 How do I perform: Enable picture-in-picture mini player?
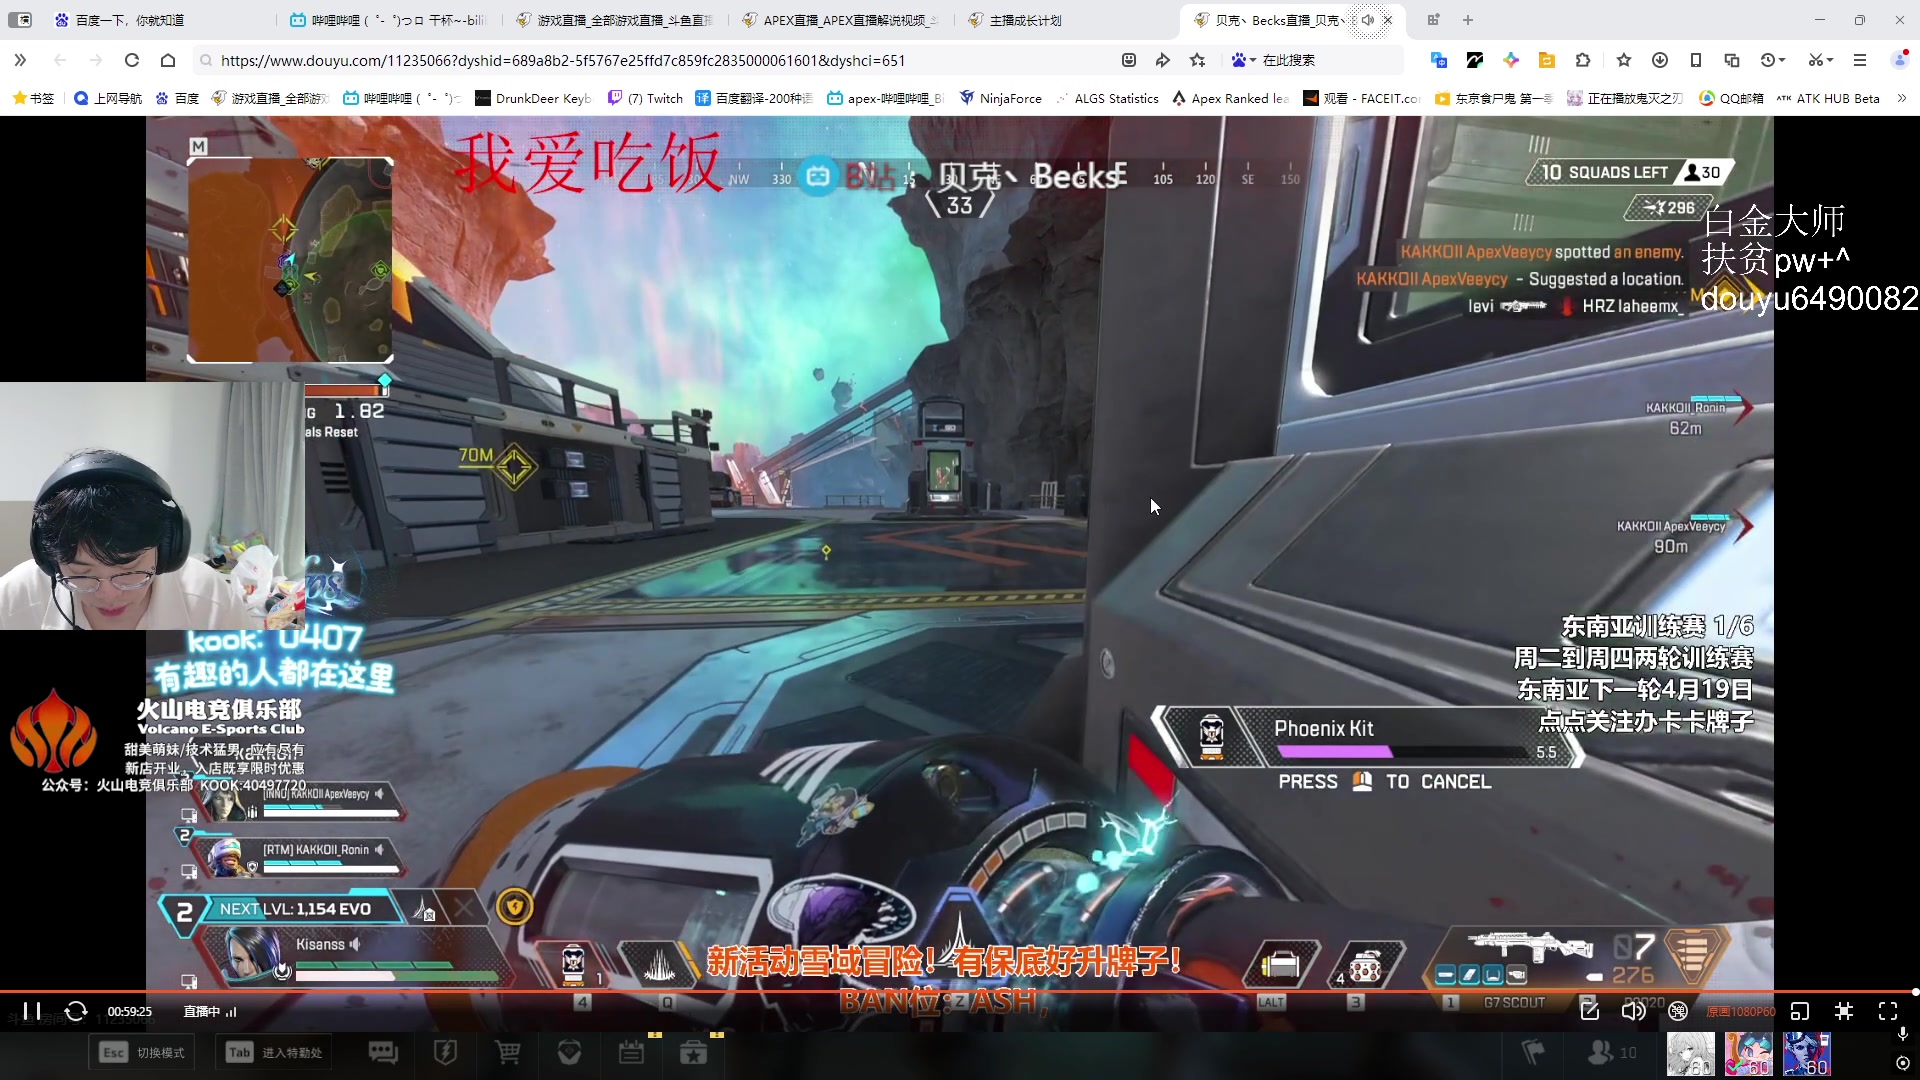(x=1800, y=1011)
